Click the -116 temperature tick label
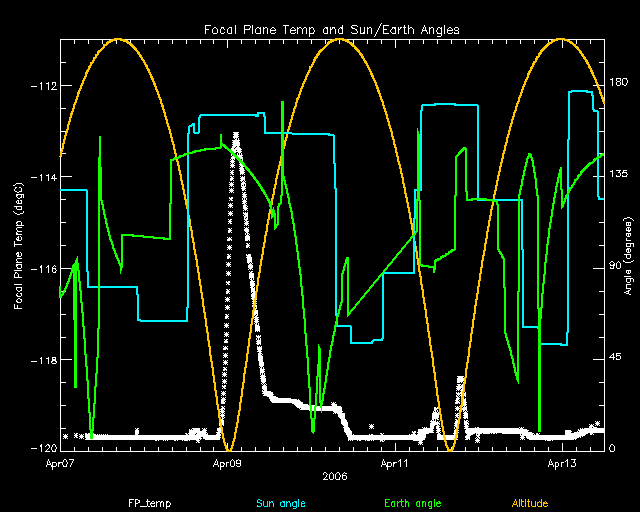Viewport: 640px width, 512px height. pyautogui.click(x=42, y=268)
